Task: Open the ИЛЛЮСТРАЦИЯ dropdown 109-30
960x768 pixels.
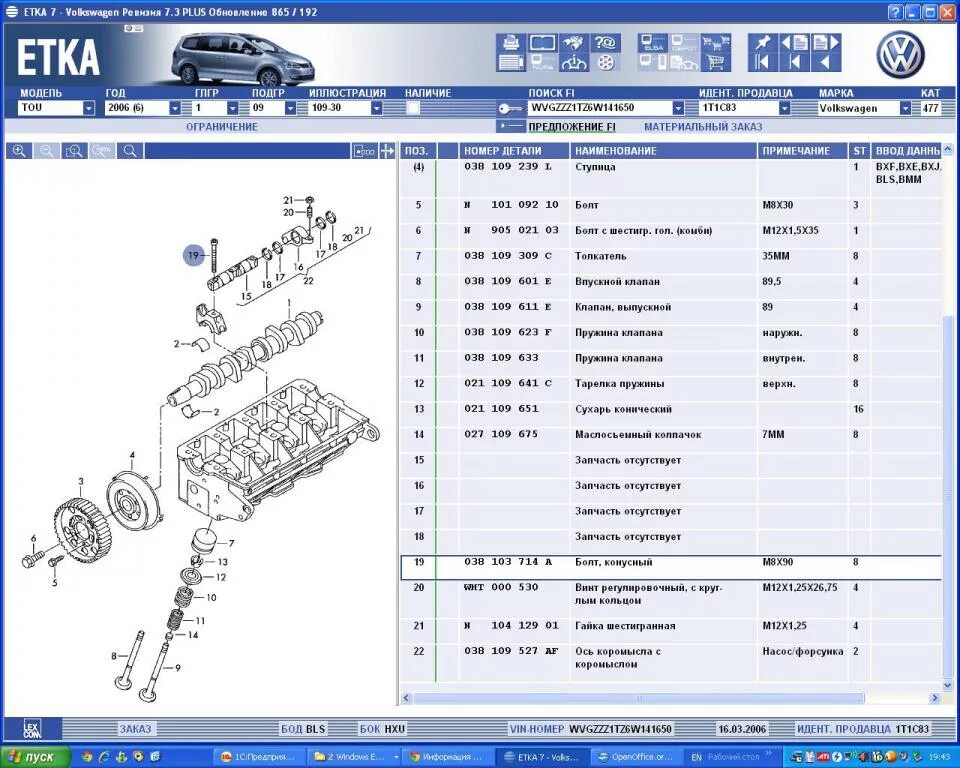Action: click(x=377, y=108)
